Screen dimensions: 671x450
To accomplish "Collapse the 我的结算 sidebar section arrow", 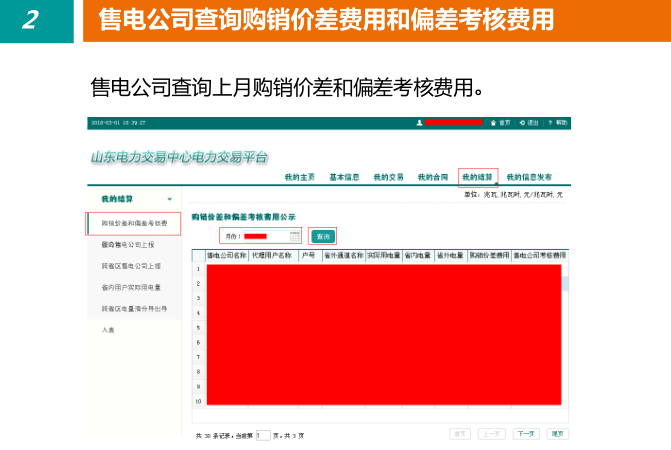I will point(170,200).
